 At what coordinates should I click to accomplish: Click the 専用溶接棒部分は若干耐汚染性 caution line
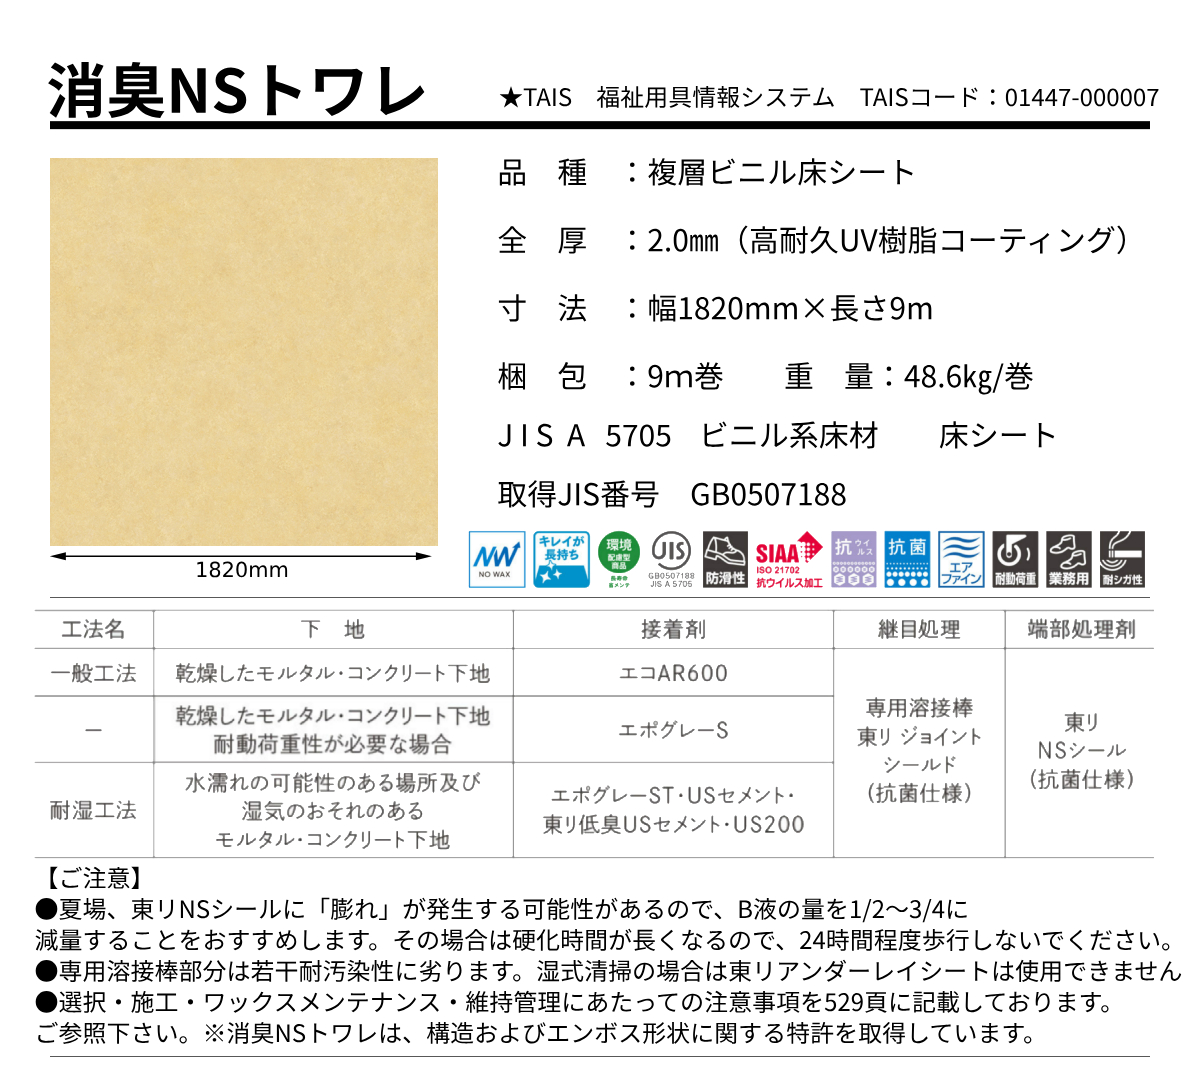[x=608, y=971]
